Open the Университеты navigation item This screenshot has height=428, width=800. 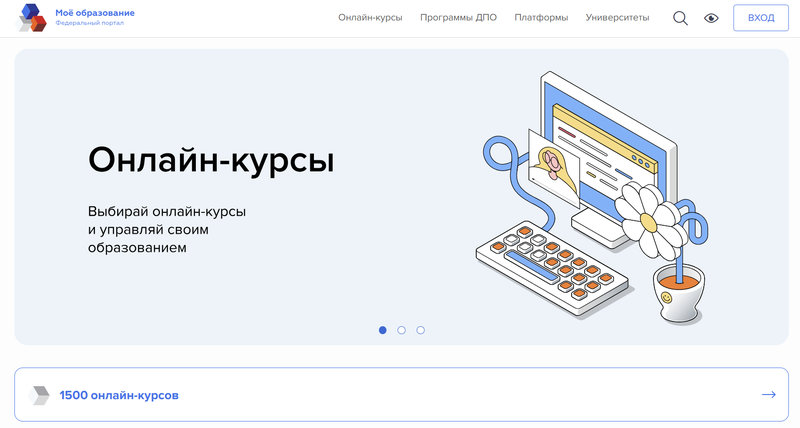coord(617,18)
